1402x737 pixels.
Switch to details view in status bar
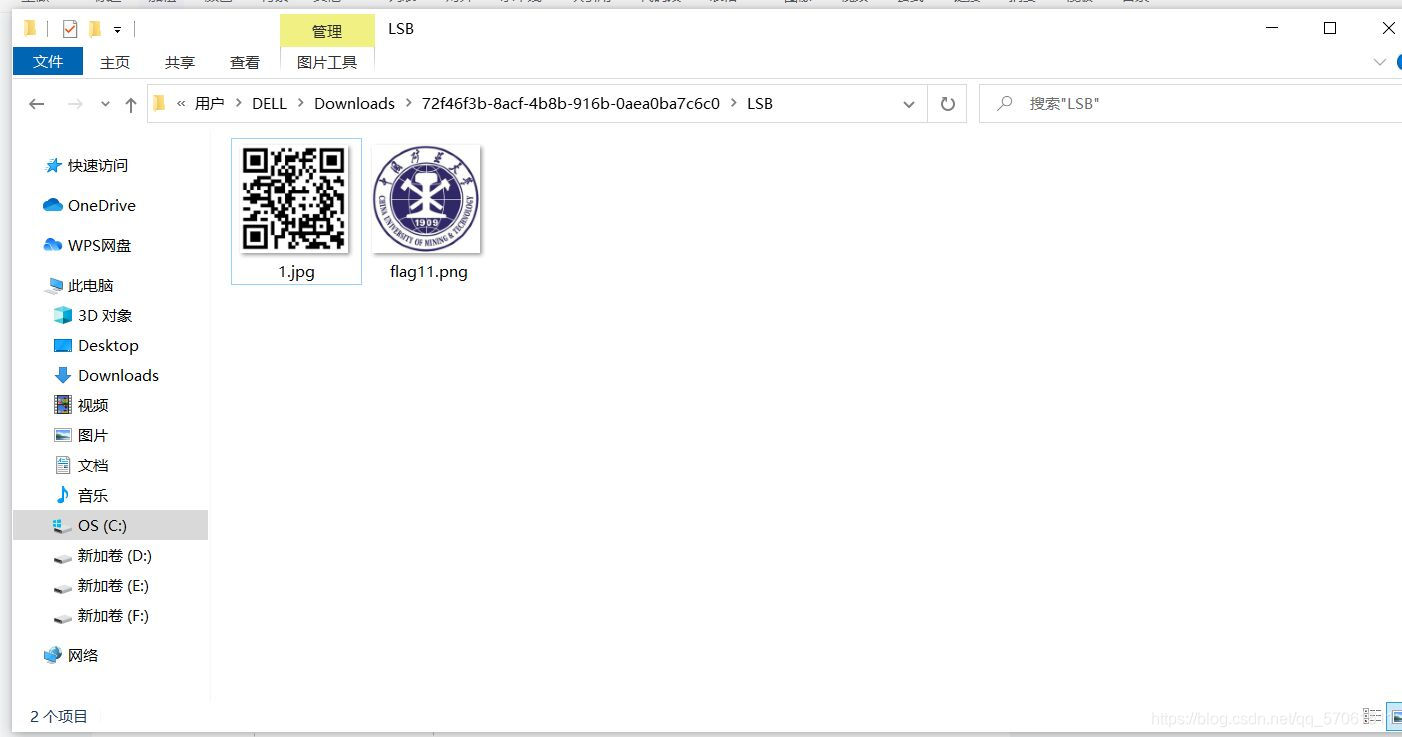[1373, 716]
